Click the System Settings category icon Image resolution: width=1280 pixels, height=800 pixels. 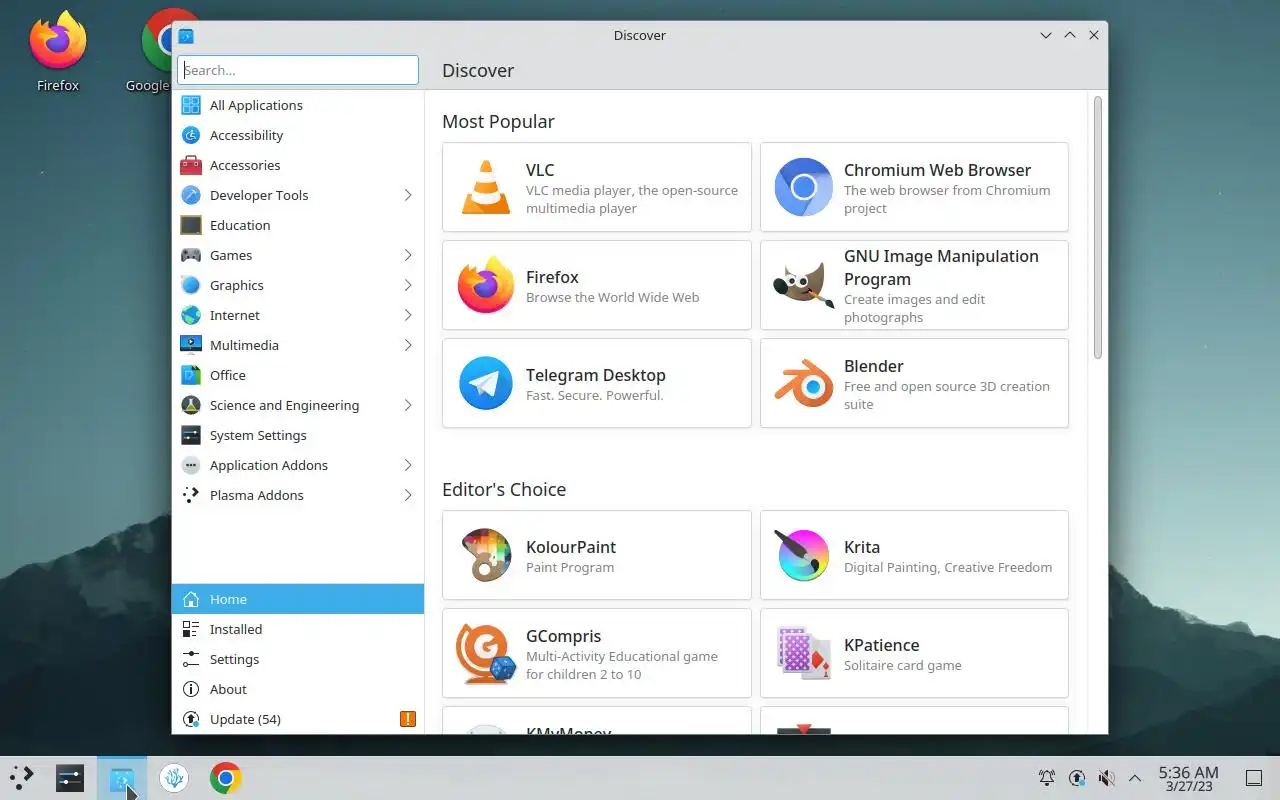tap(191, 435)
